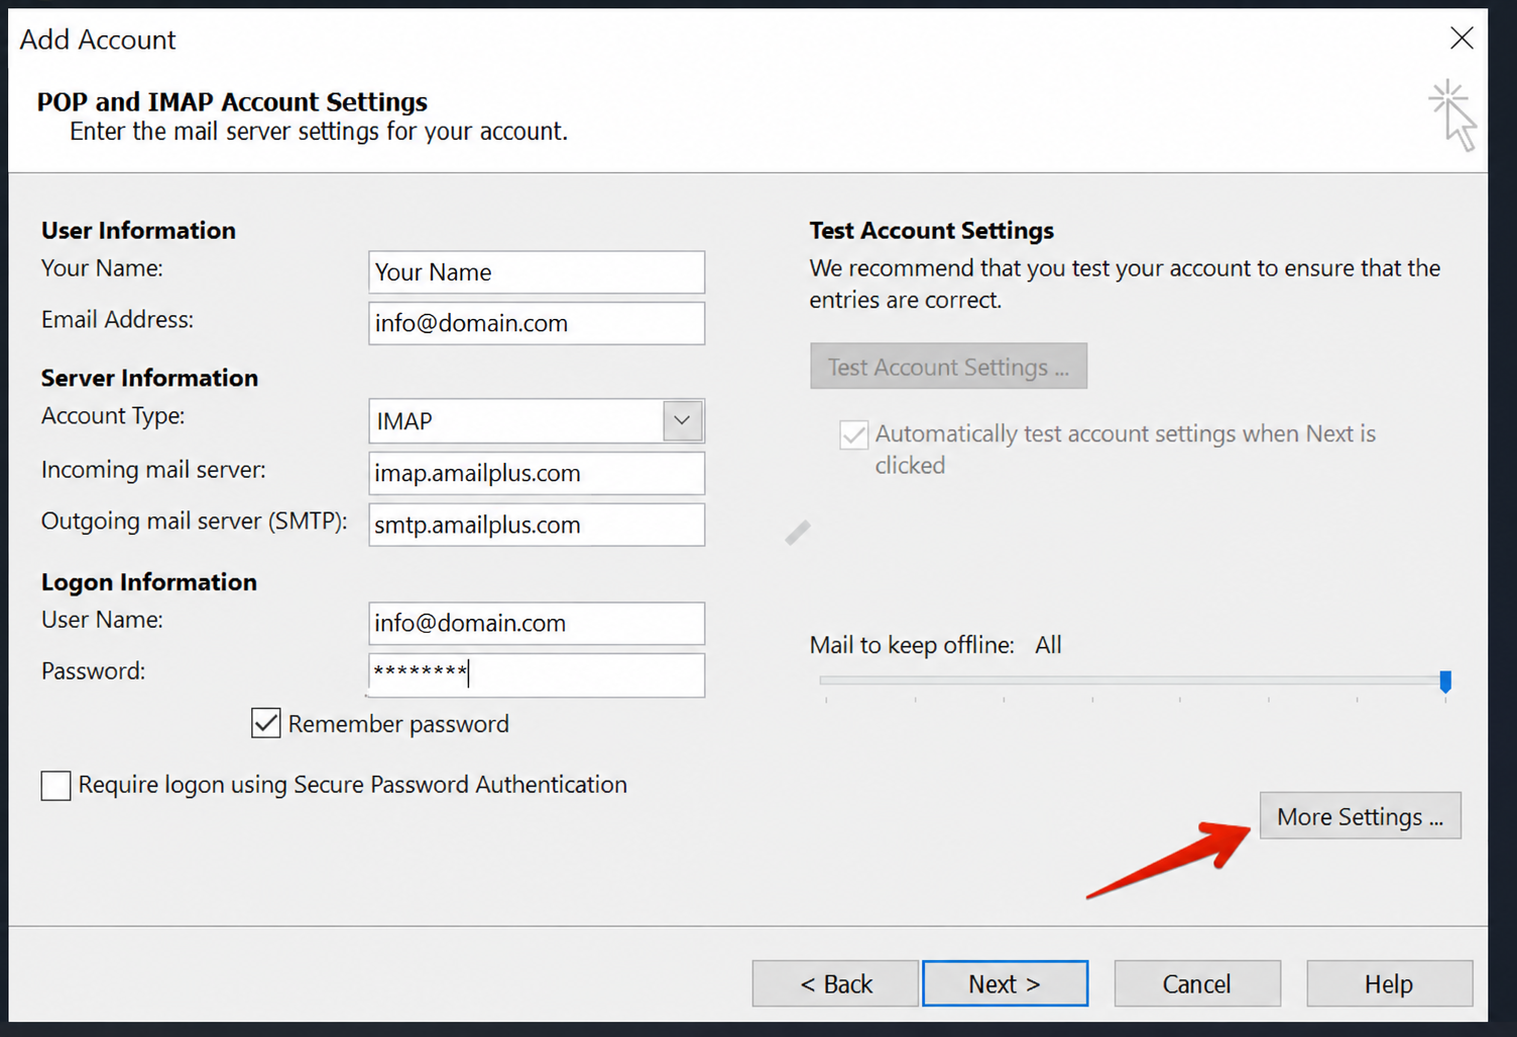Click the Next button

click(x=1005, y=984)
